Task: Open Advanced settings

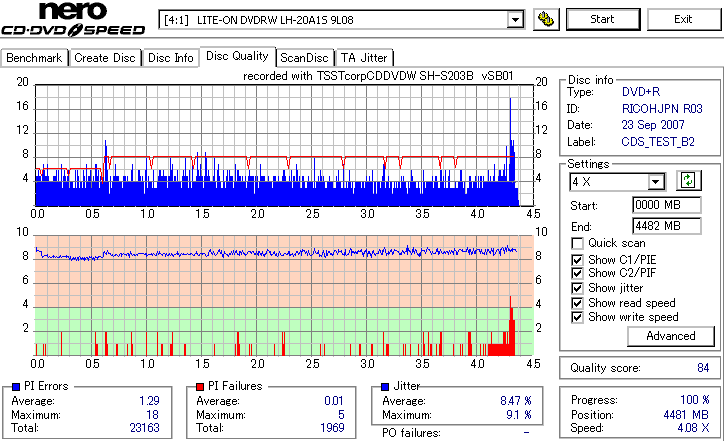Action: pyautogui.click(x=670, y=336)
